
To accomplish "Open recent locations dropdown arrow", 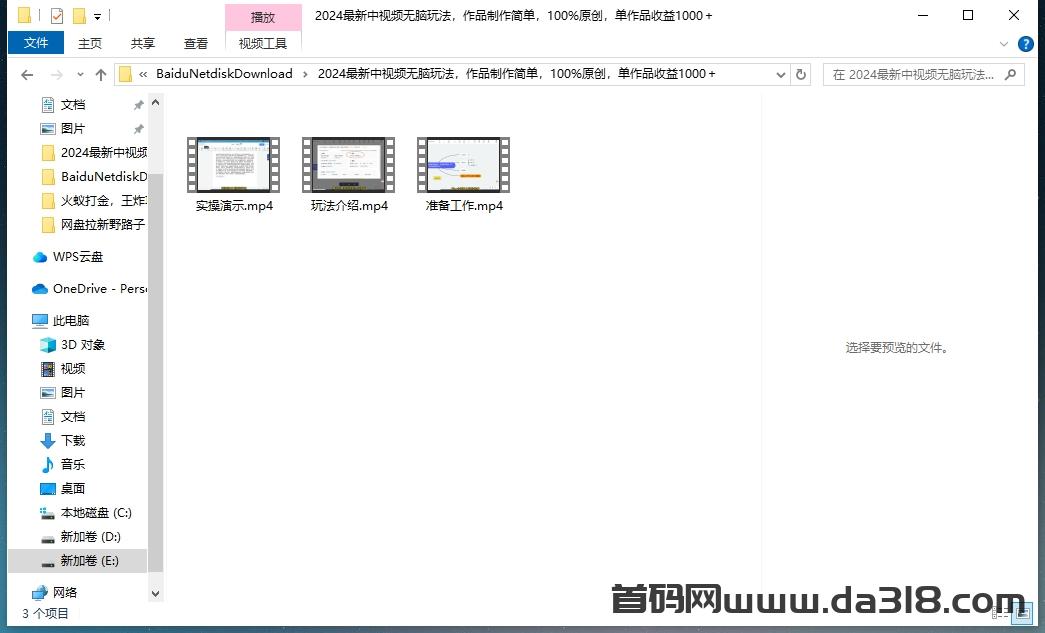I will (81, 75).
